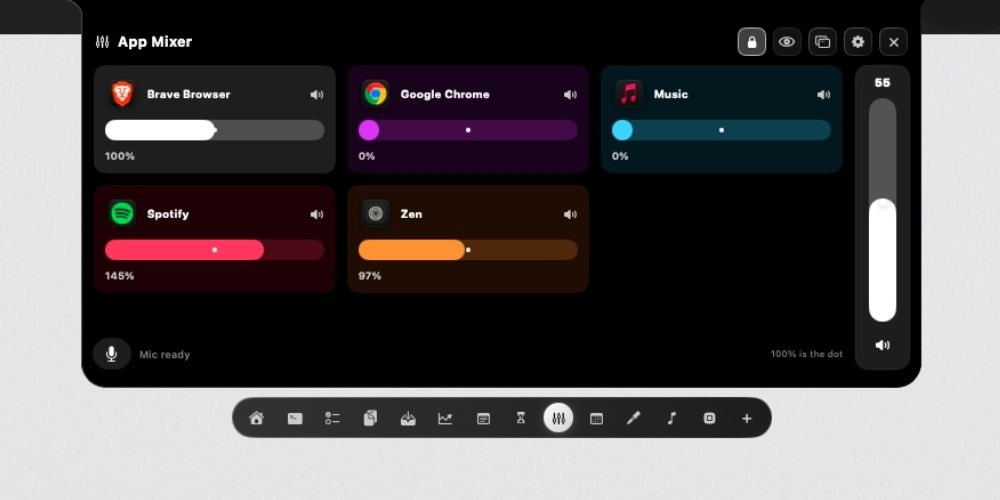Viewport: 1000px width, 500px height.
Task: Open the Home icon in the dock
Action: click(x=256, y=418)
